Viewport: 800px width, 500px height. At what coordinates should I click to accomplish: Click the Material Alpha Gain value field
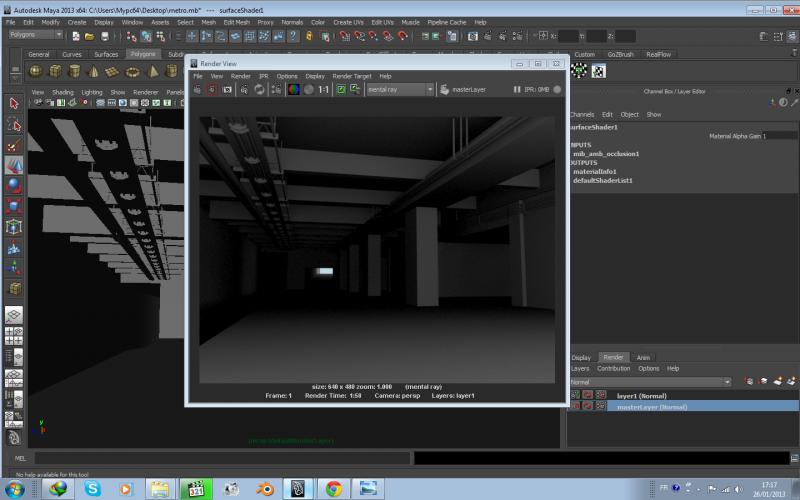point(780,136)
